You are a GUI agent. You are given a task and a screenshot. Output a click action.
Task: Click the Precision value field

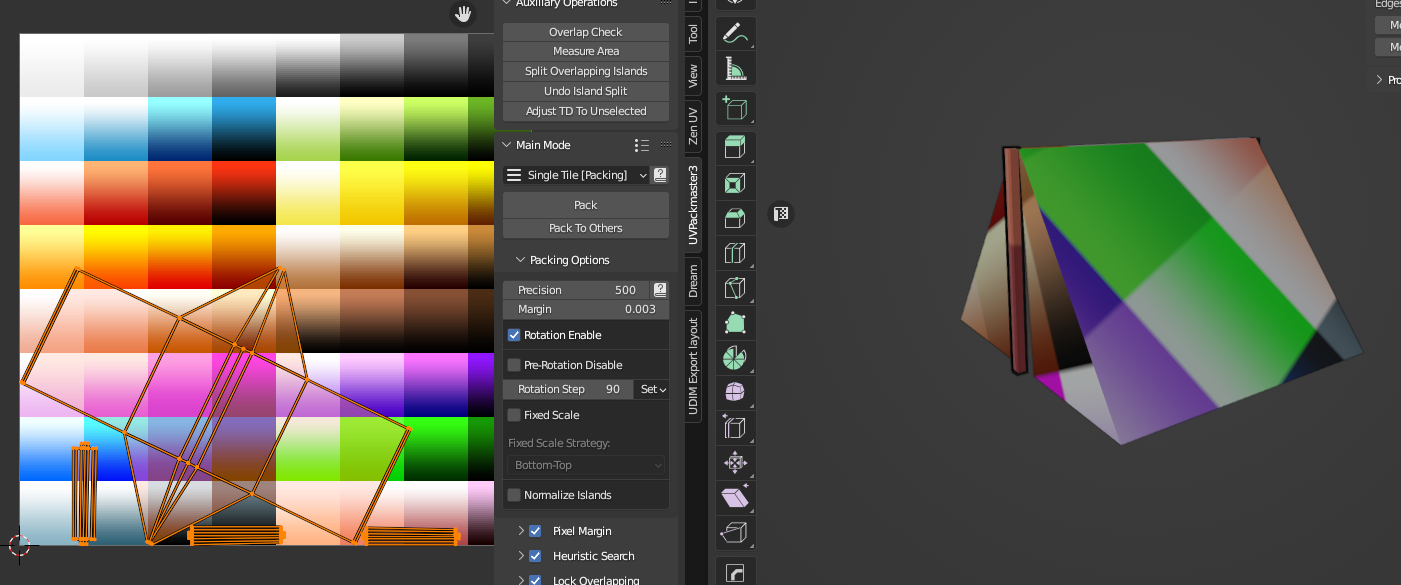click(x=577, y=290)
